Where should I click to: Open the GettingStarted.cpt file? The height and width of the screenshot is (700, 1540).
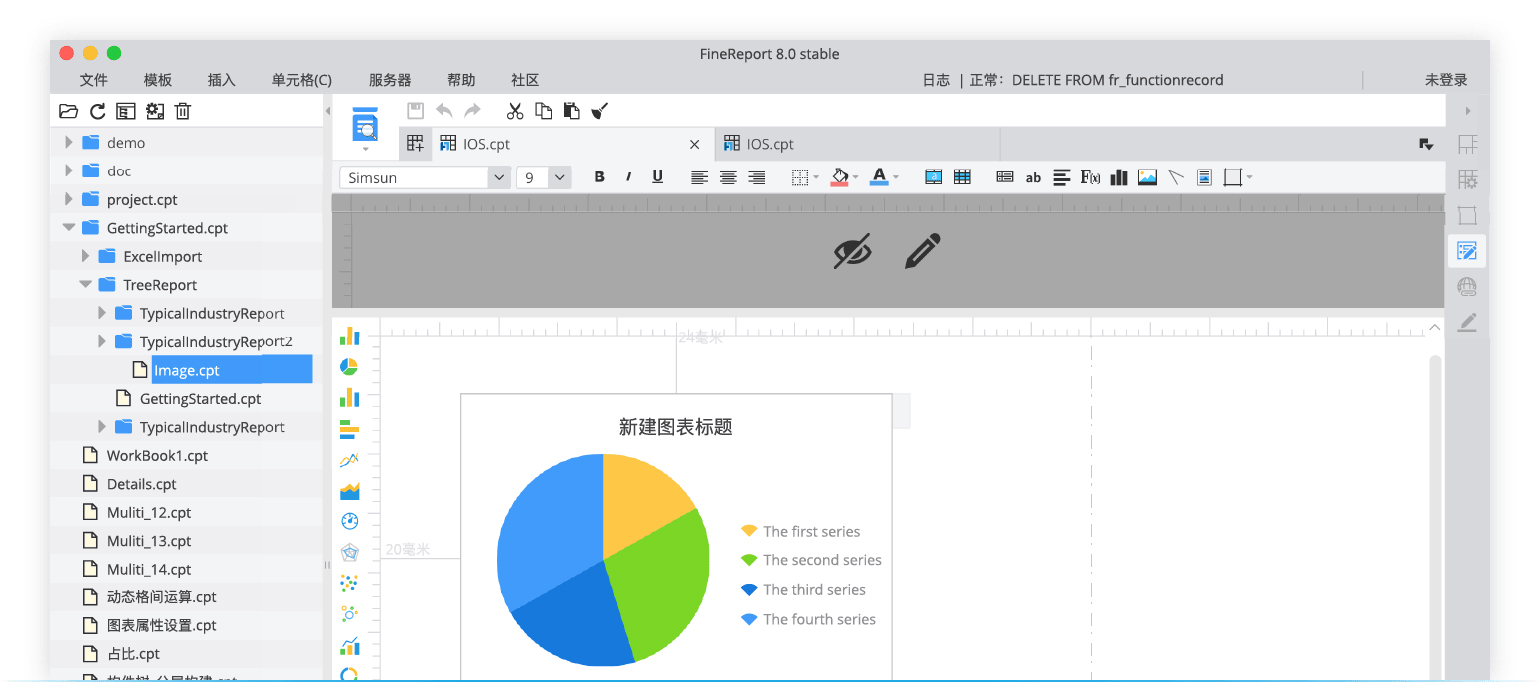point(200,399)
